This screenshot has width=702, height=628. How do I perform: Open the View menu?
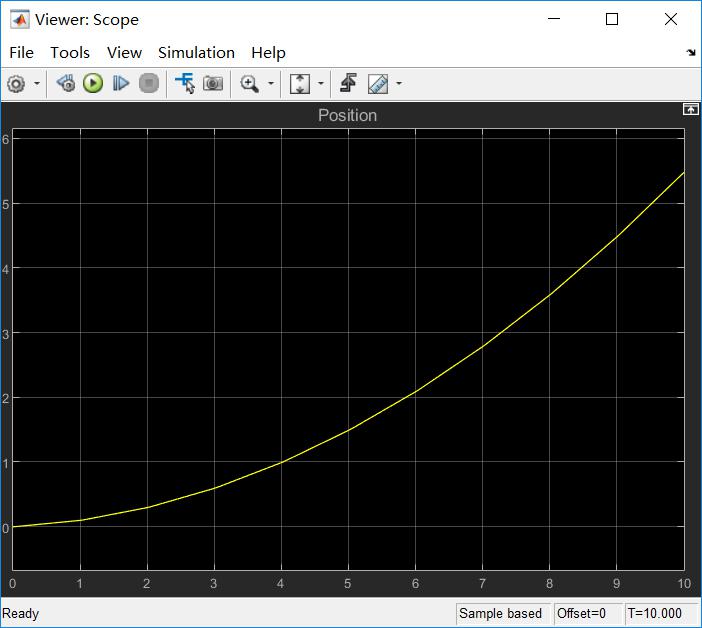pos(124,53)
